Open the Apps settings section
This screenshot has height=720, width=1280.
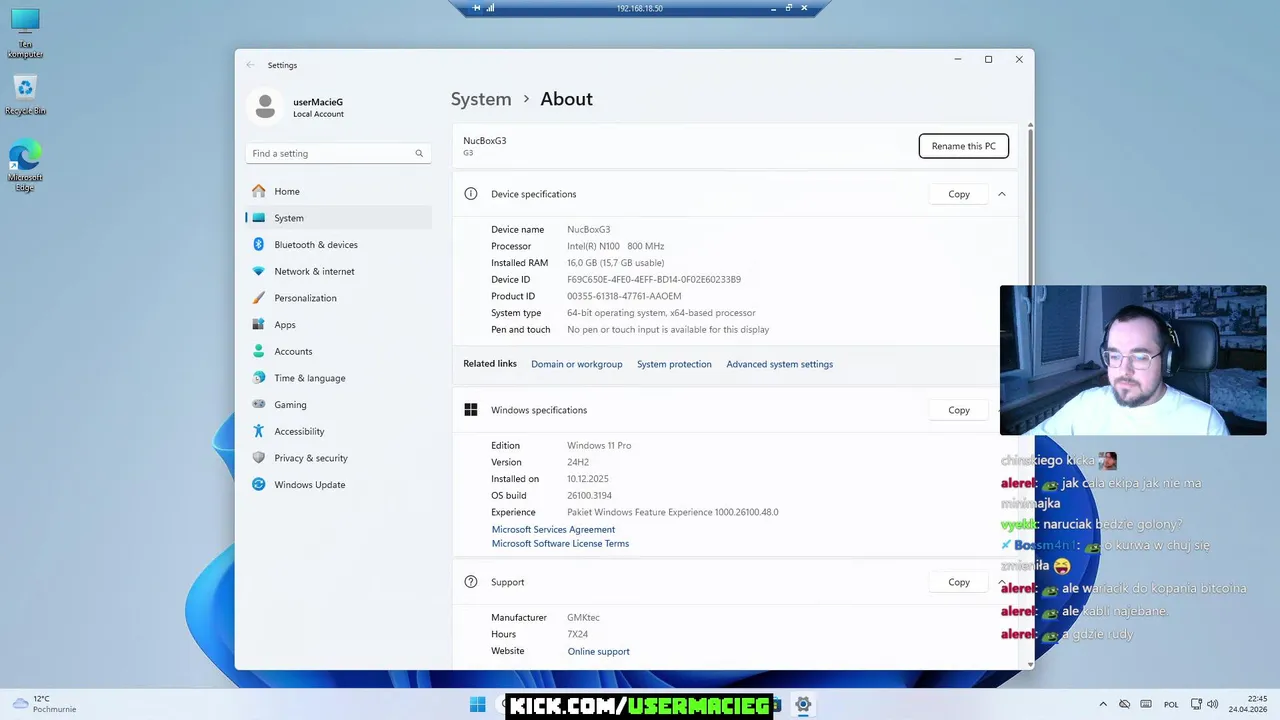(x=285, y=324)
